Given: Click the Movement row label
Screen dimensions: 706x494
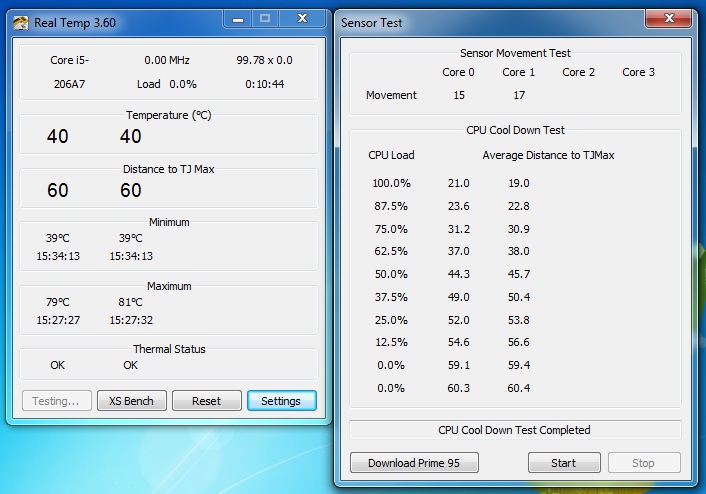Looking at the screenshot, I should pos(391,95).
